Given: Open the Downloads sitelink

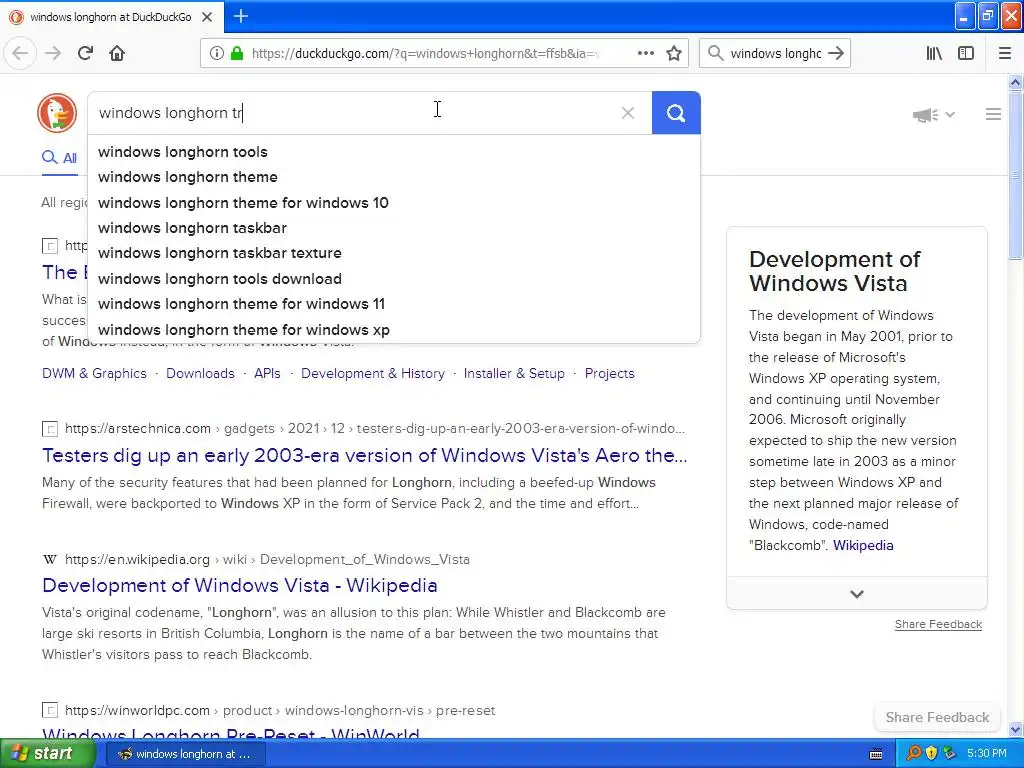Looking at the screenshot, I should click(x=200, y=374).
